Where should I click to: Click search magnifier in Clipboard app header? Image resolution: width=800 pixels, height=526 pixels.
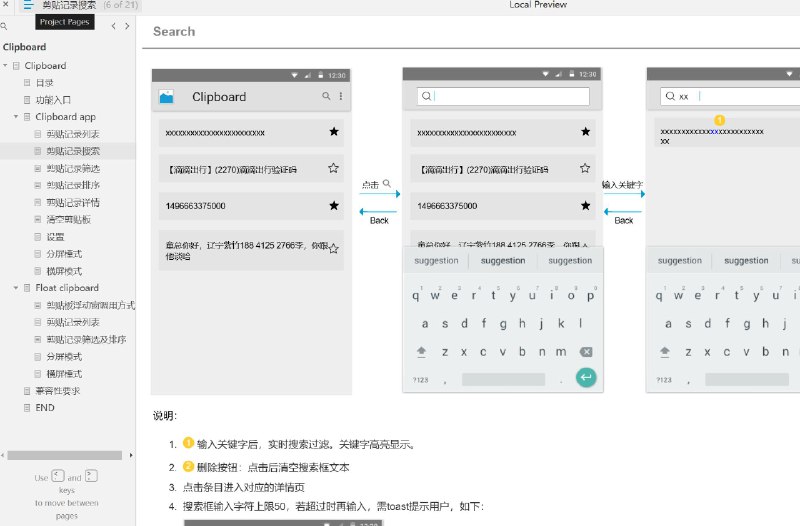pos(326,96)
